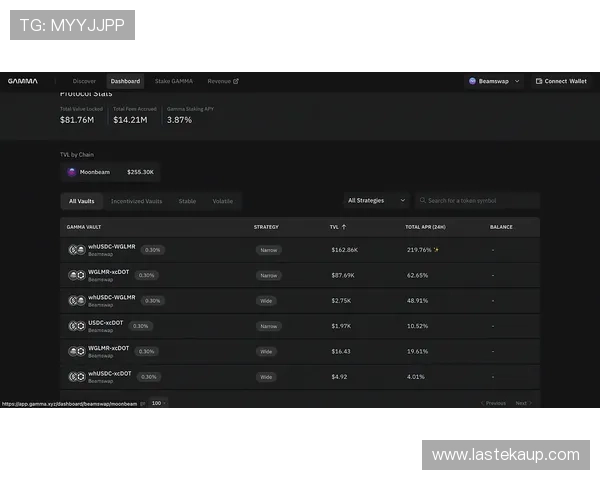Open the Revenue external link
Image resolution: width=600 pixels, height=480 pixels.
(222, 81)
